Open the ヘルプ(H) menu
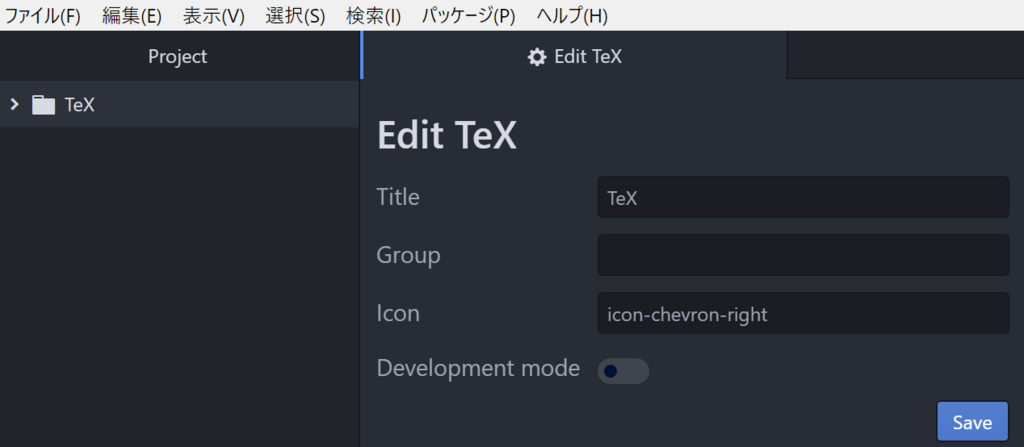 [572, 16]
